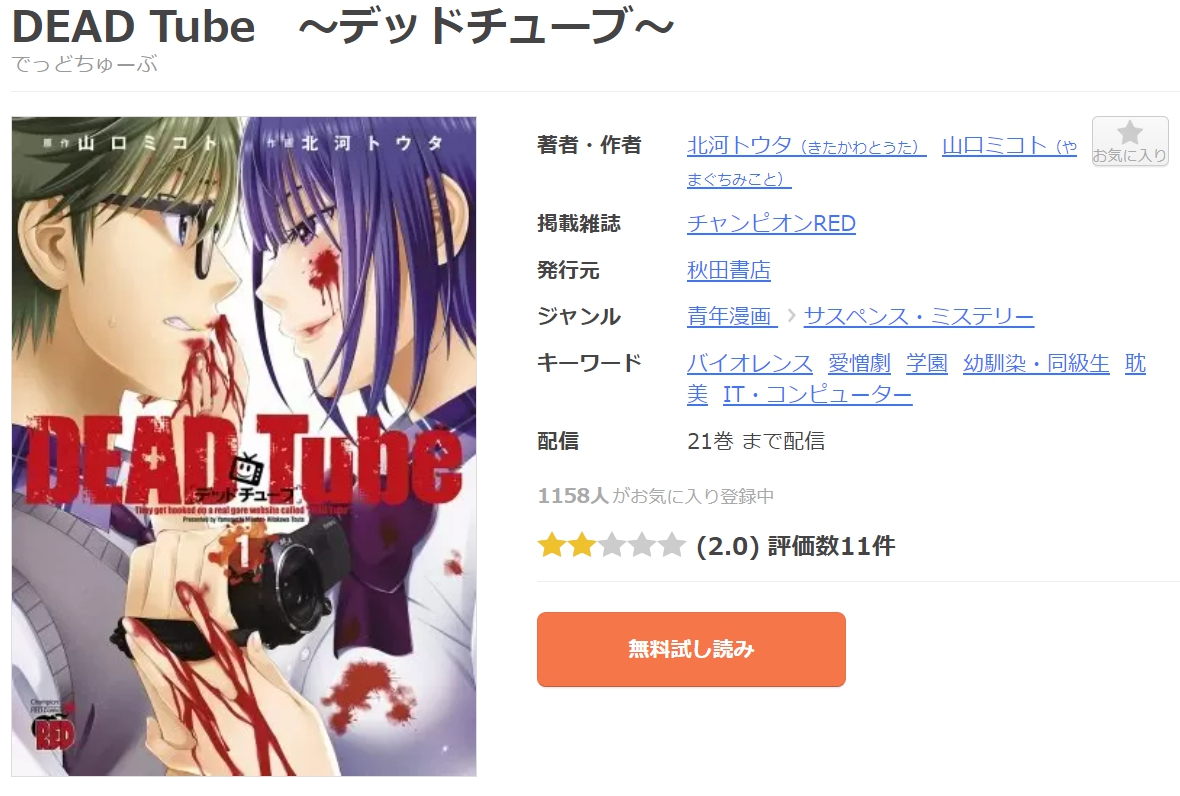This screenshot has height=796, width=1180.
Task: Click the 無料試し読み orange button
Action: click(x=691, y=649)
